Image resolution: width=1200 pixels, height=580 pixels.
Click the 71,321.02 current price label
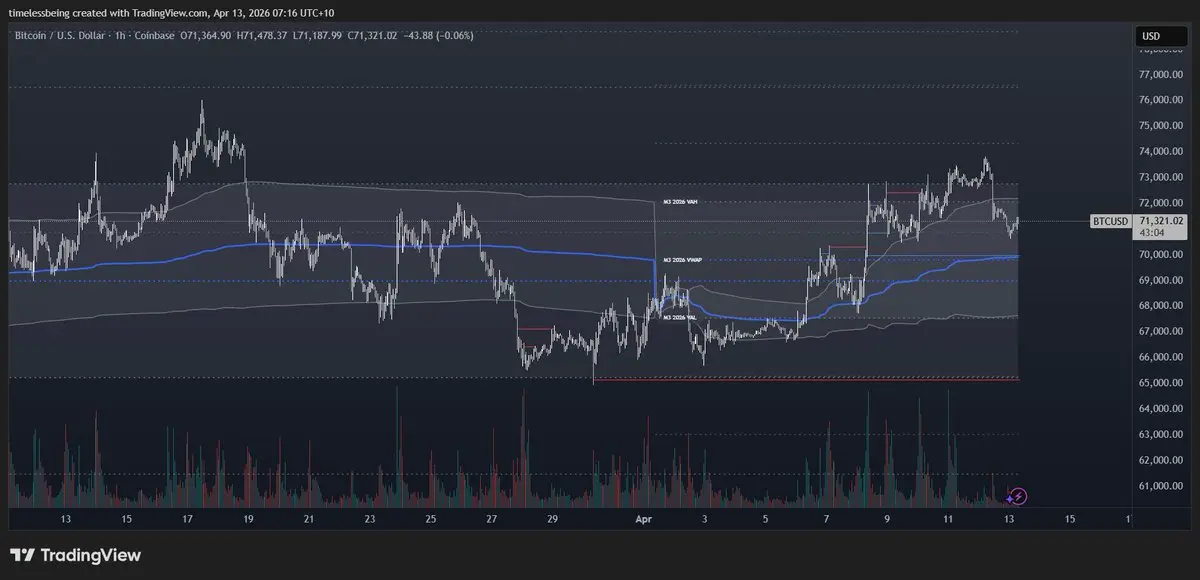click(x=1161, y=221)
